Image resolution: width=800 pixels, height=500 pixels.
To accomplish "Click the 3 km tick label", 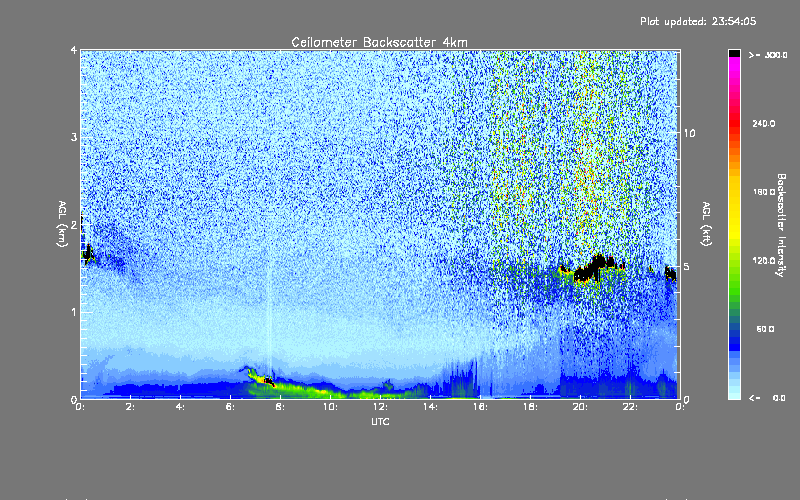I will (x=74, y=137).
